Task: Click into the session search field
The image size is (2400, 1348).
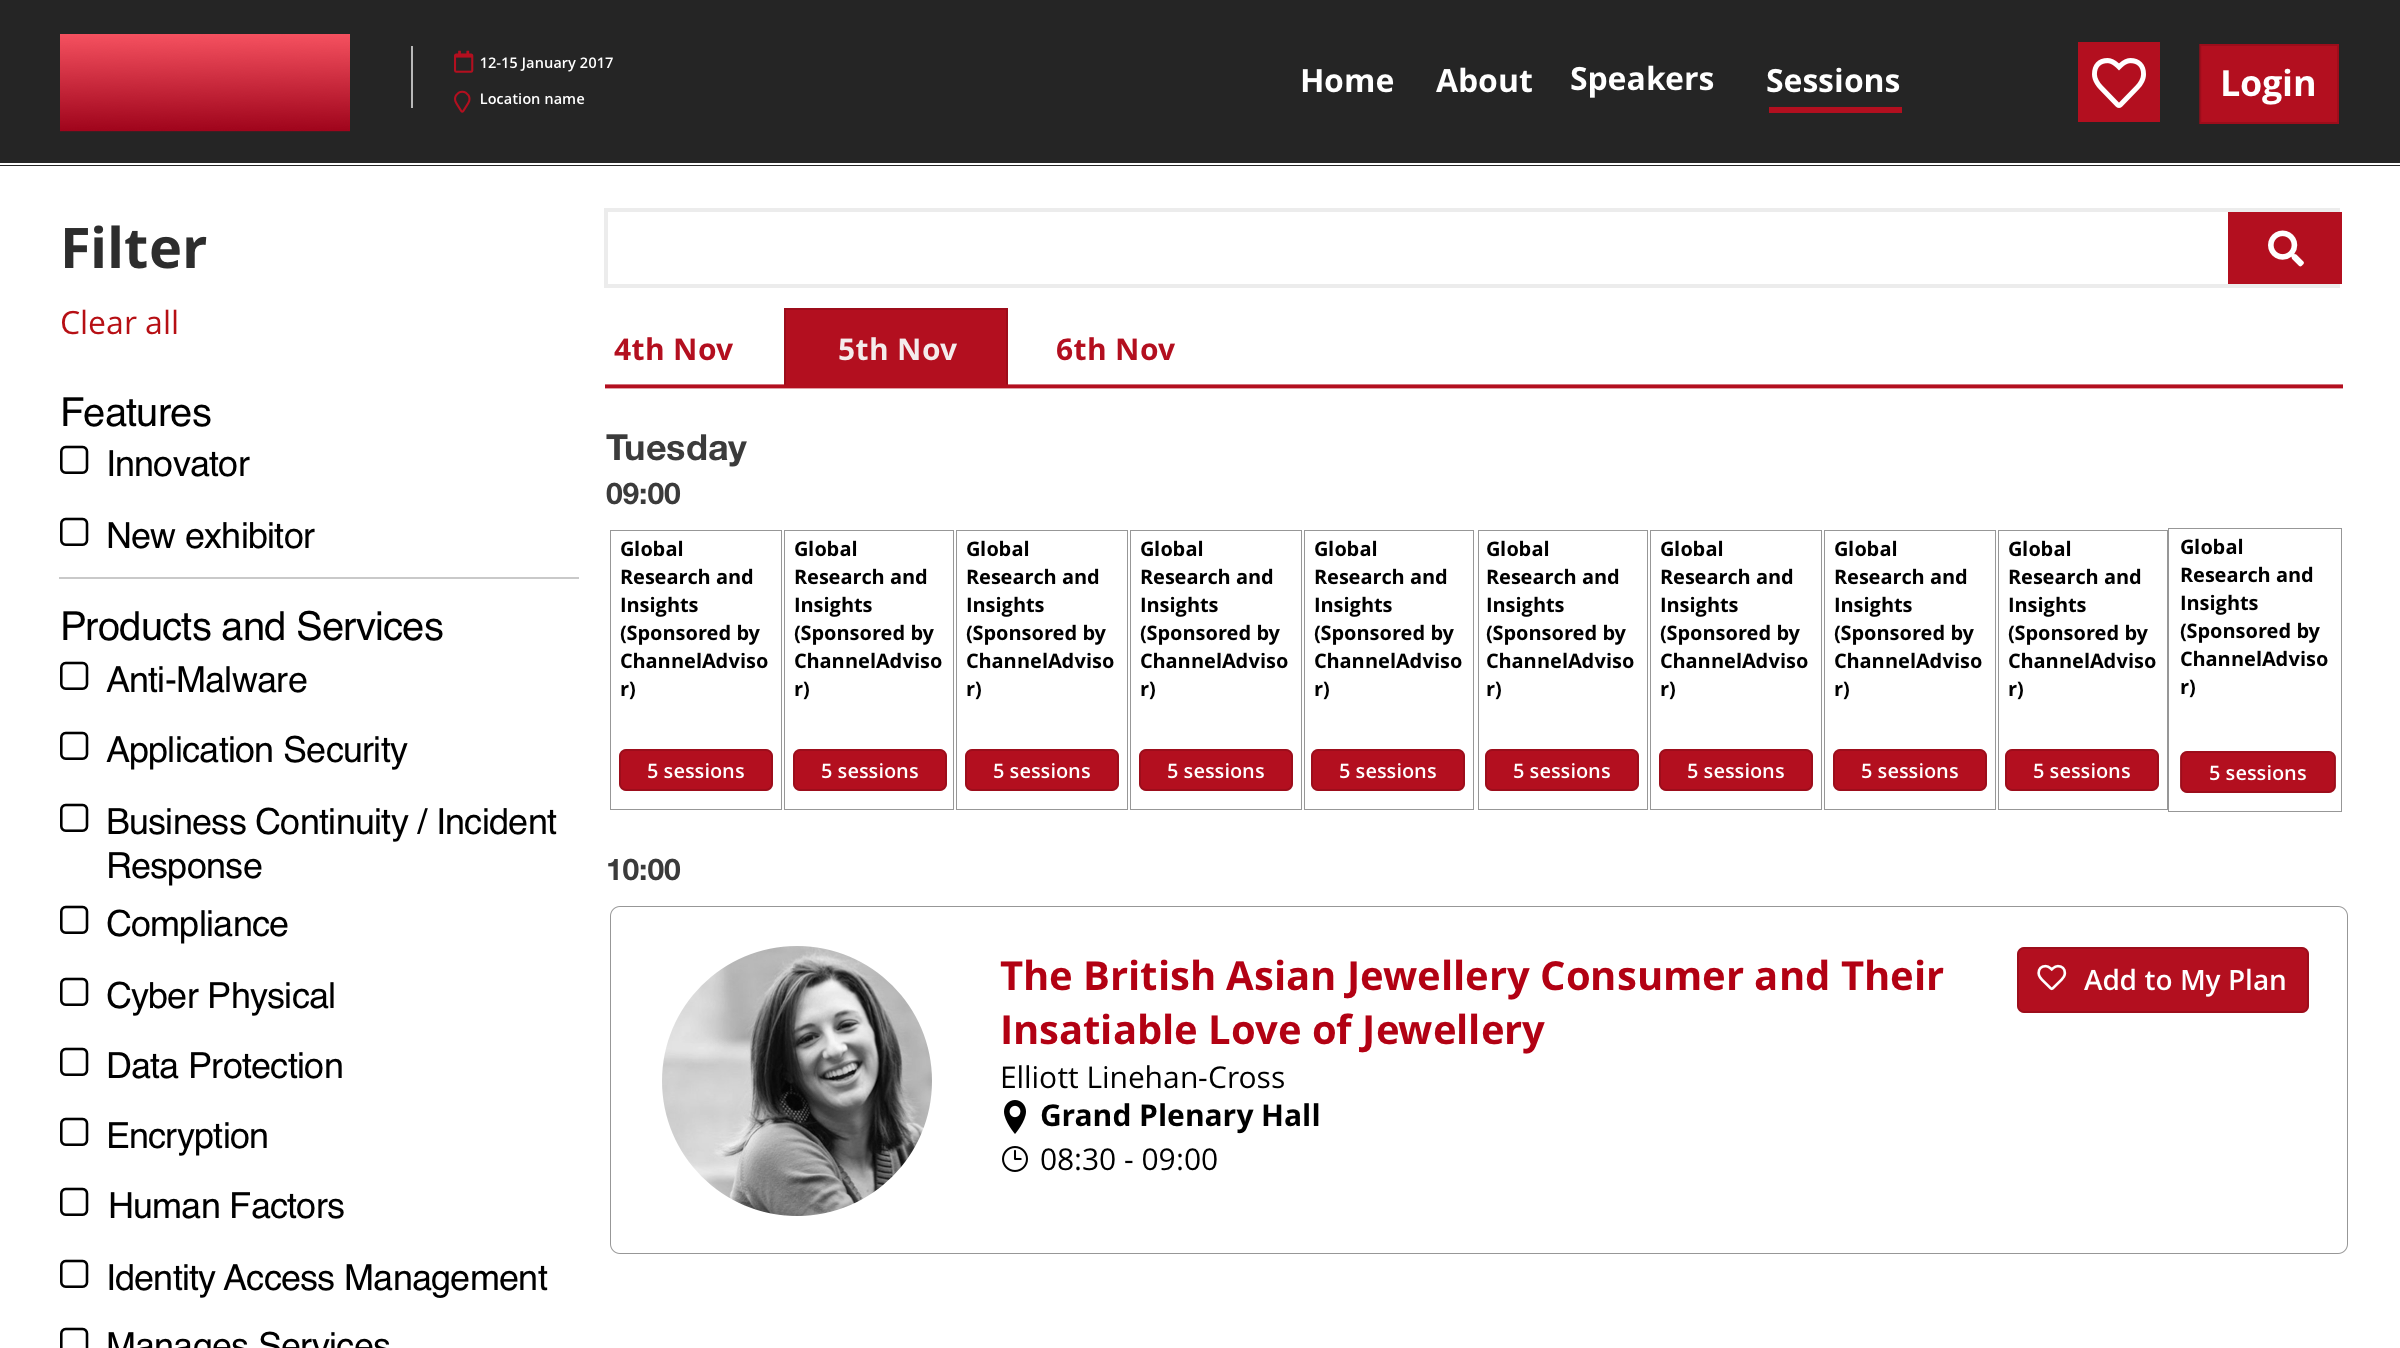Action: click(1416, 248)
